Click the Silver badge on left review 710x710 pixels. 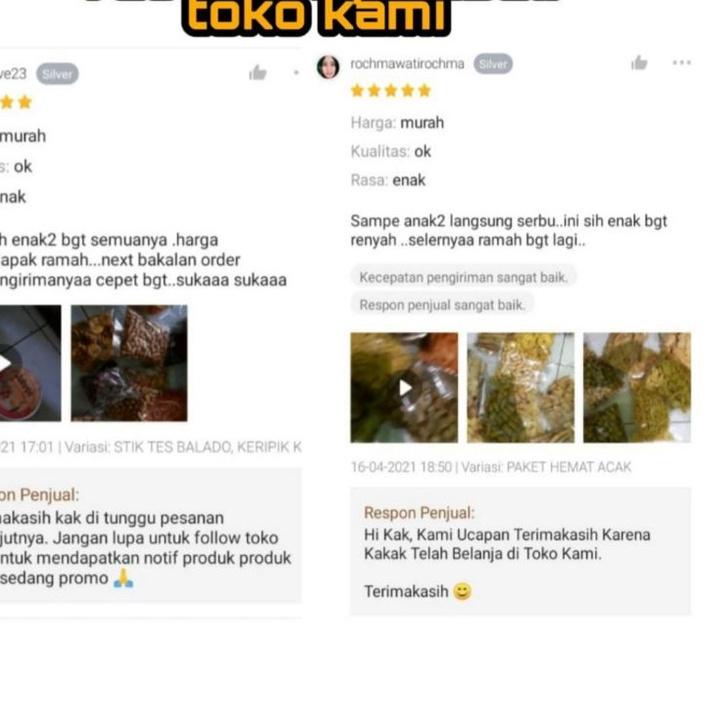[x=57, y=74]
